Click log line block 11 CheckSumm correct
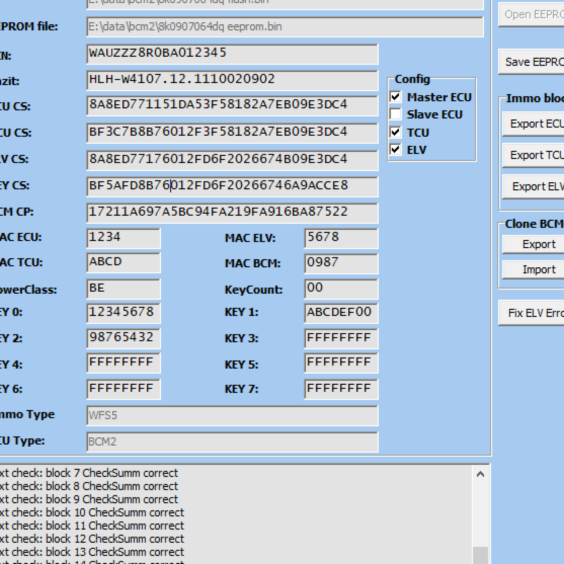The width and height of the screenshot is (564, 564). (x=92, y=526)
